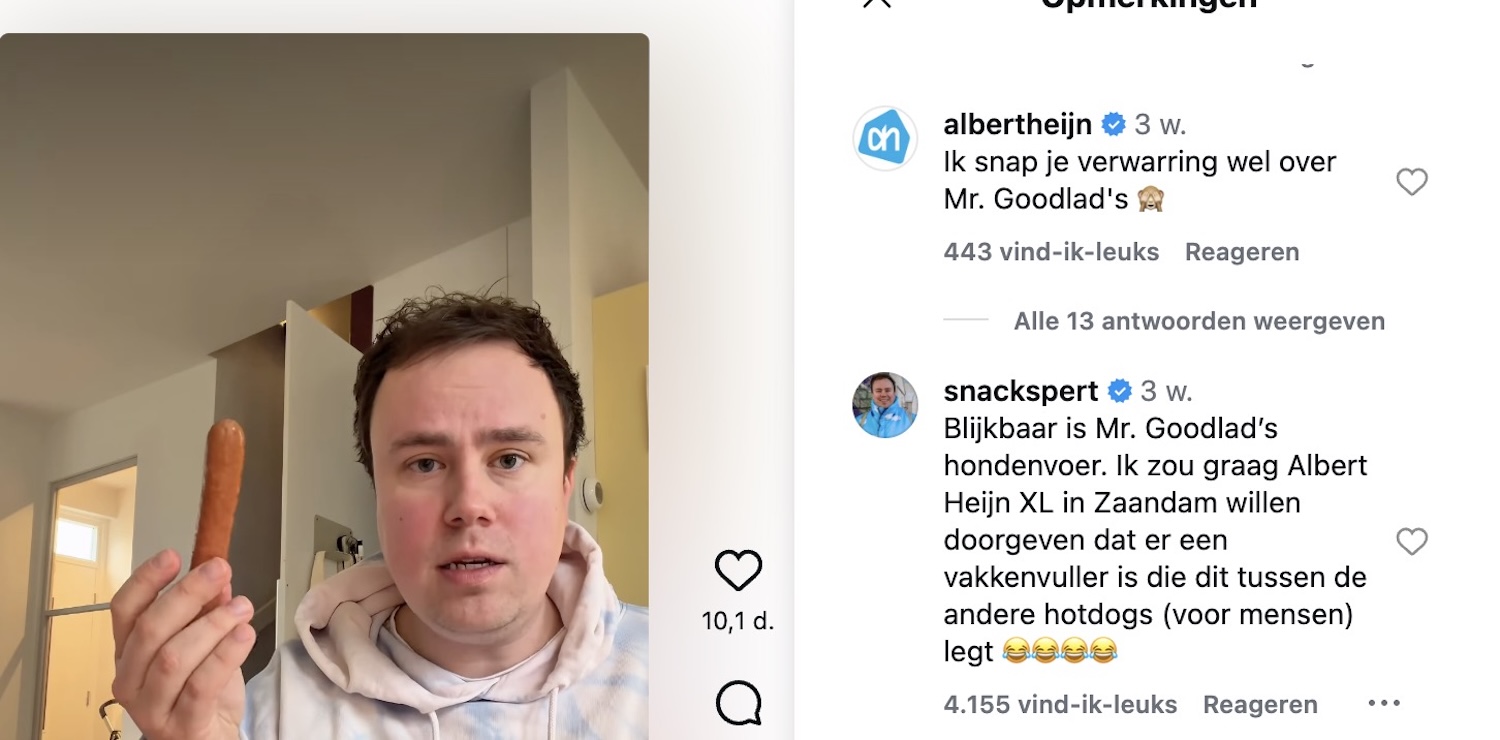This screenshot has height=740, width=1500.
Task: Open the albertheijn username link
Action: pos(1018,125)
